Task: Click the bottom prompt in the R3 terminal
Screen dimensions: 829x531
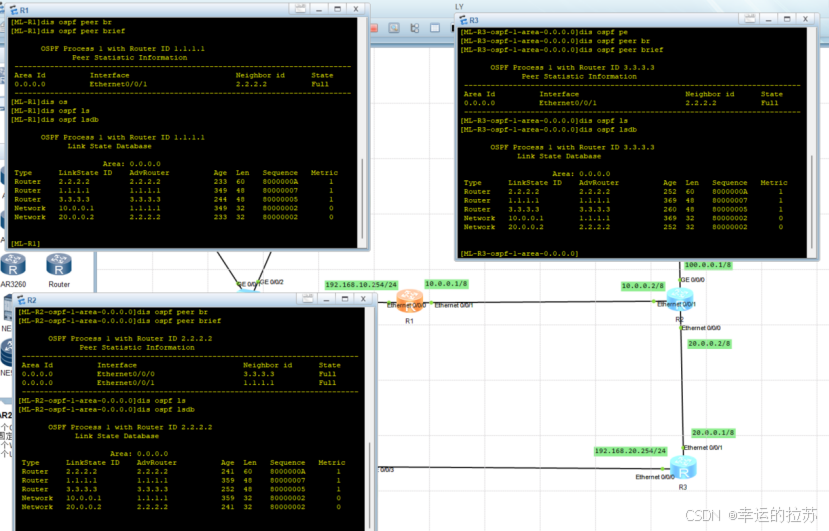Action: click(519, 253)
